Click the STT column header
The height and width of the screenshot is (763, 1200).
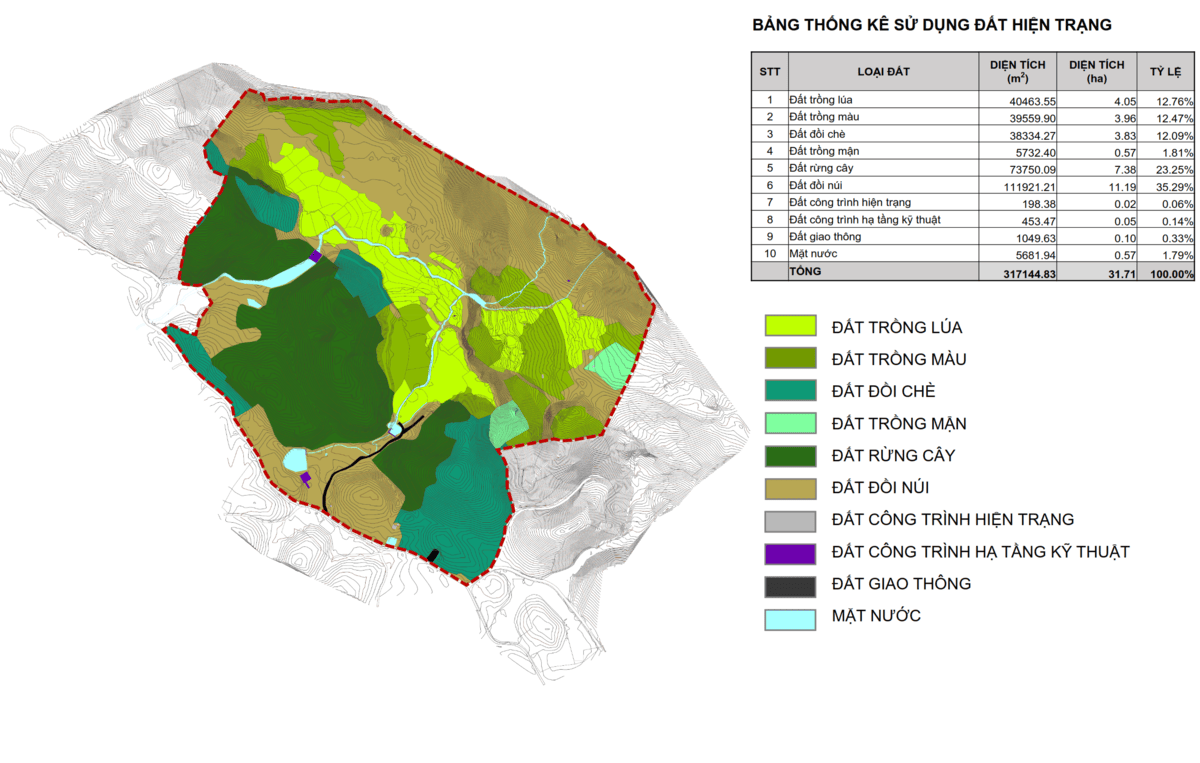(770, 71)
